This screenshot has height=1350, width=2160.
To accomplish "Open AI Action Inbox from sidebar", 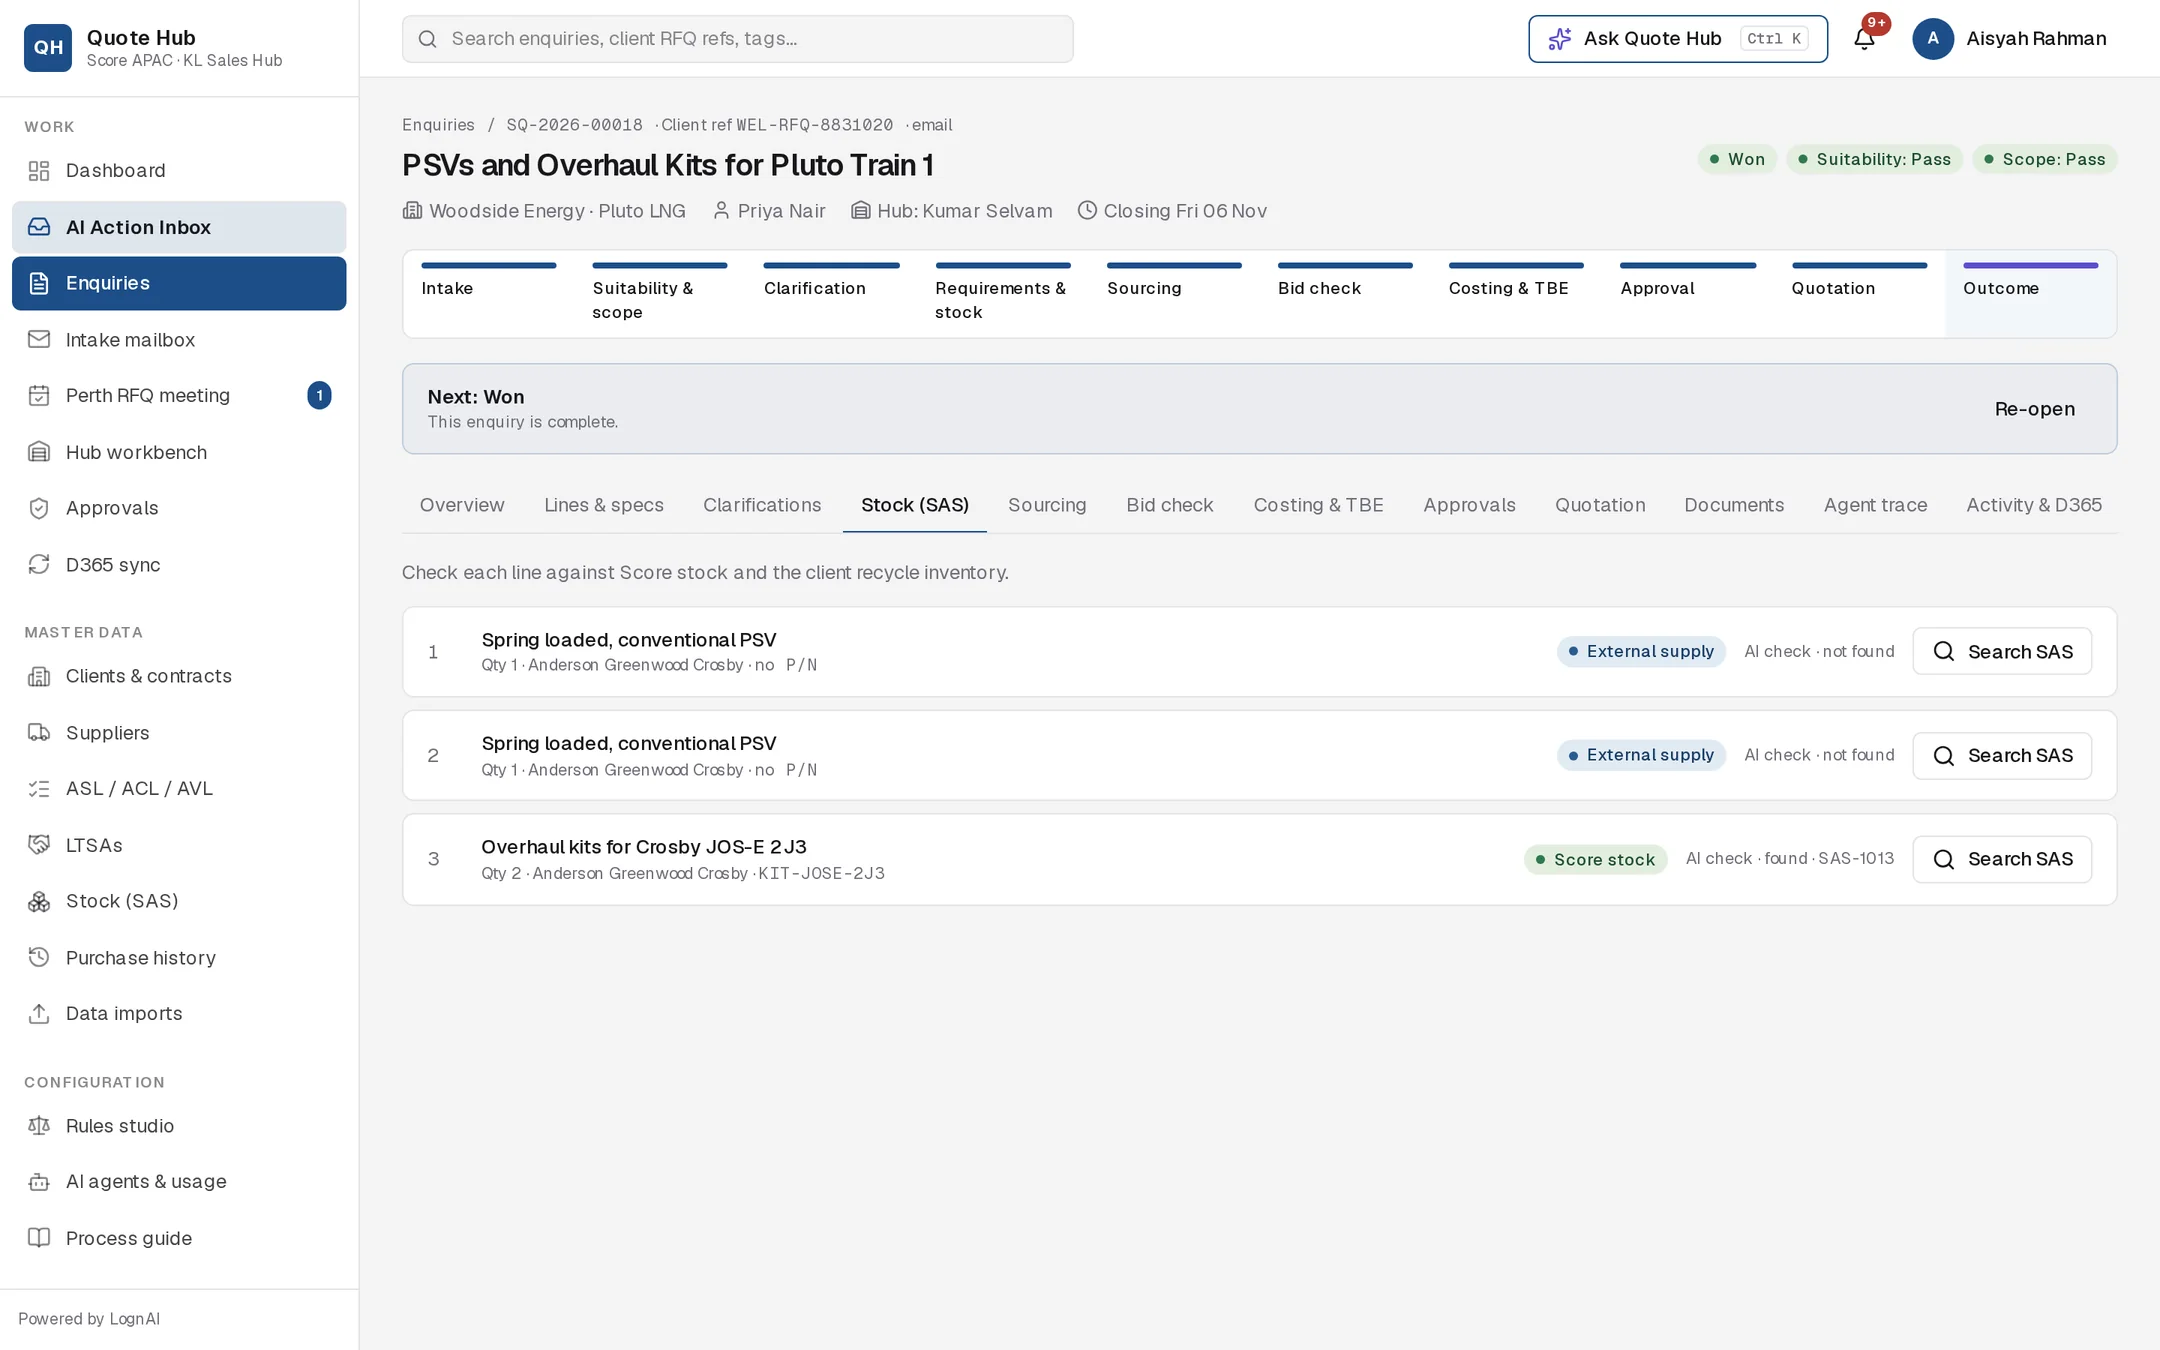I will coord(179,227).
